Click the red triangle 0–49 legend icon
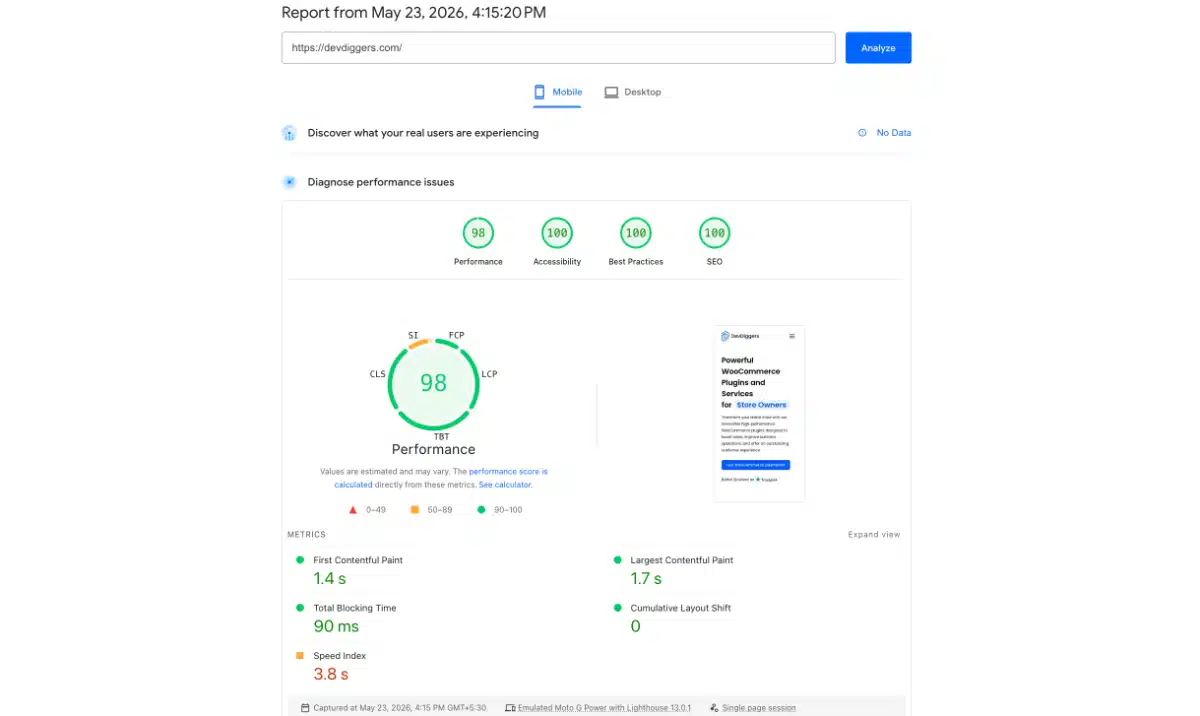Screen dimensions: 1200x716 [x=353, y=510]
